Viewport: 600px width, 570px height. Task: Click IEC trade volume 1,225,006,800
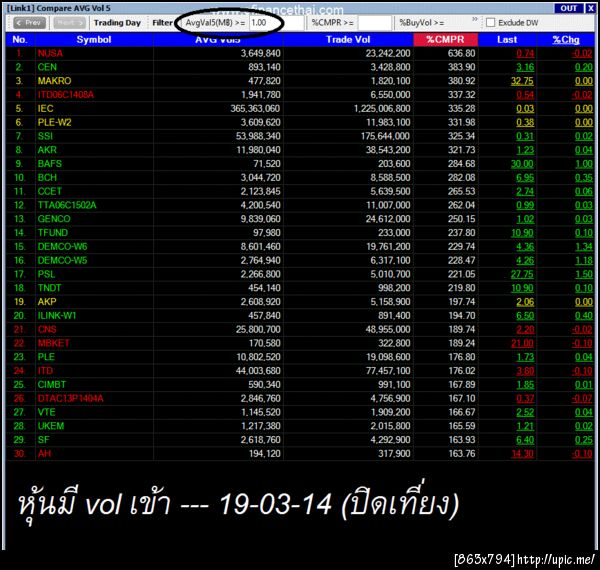(382, 109)
